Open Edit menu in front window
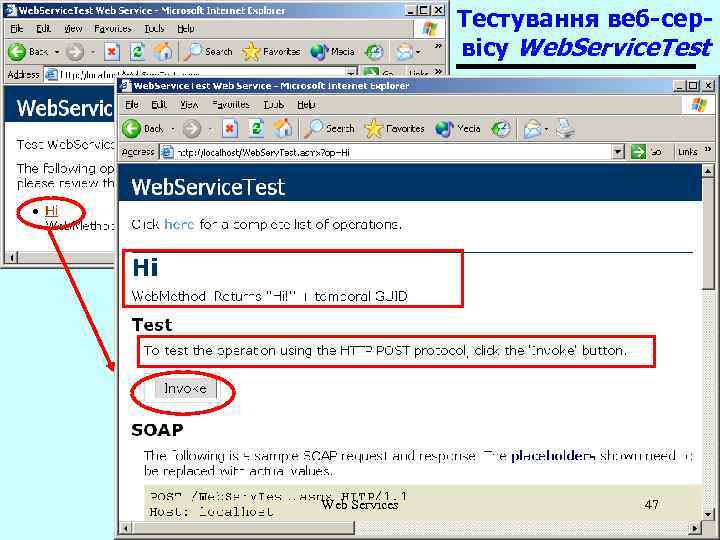The width and height of the screenshot is (720, 540). tap(159, 105)
